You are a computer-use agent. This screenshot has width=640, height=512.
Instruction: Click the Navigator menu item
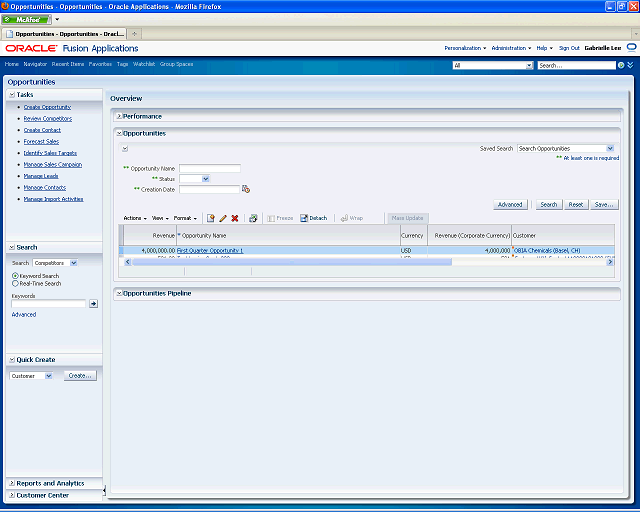[35, 64]
